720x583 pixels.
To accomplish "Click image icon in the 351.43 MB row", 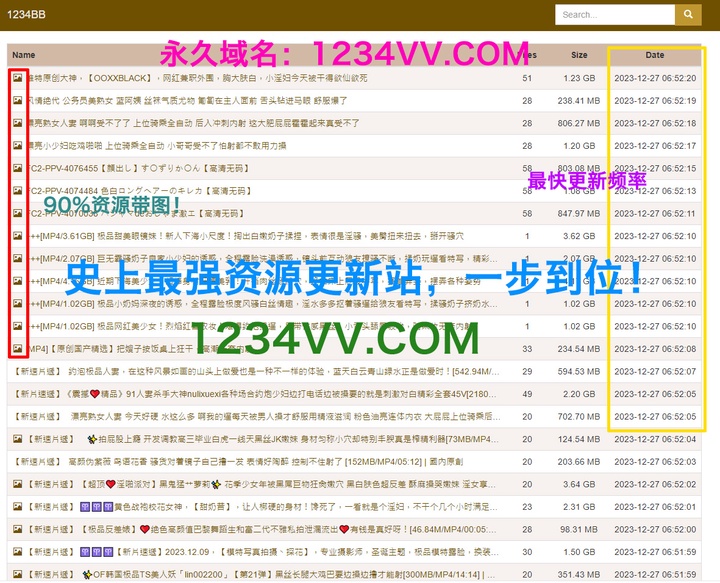I will point(17,575).
